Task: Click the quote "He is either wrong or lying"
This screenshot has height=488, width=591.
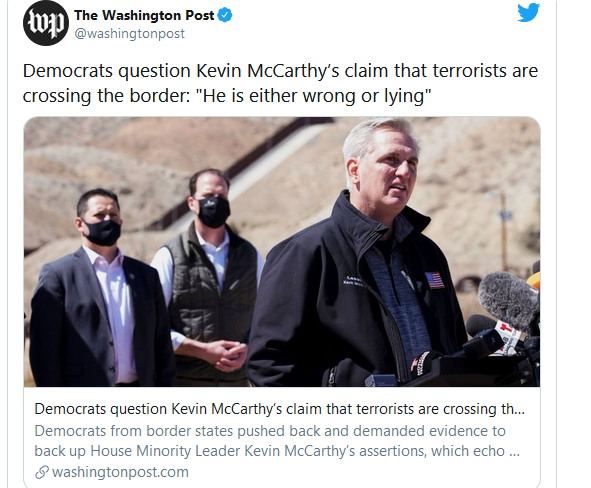Action: [314, 96]
